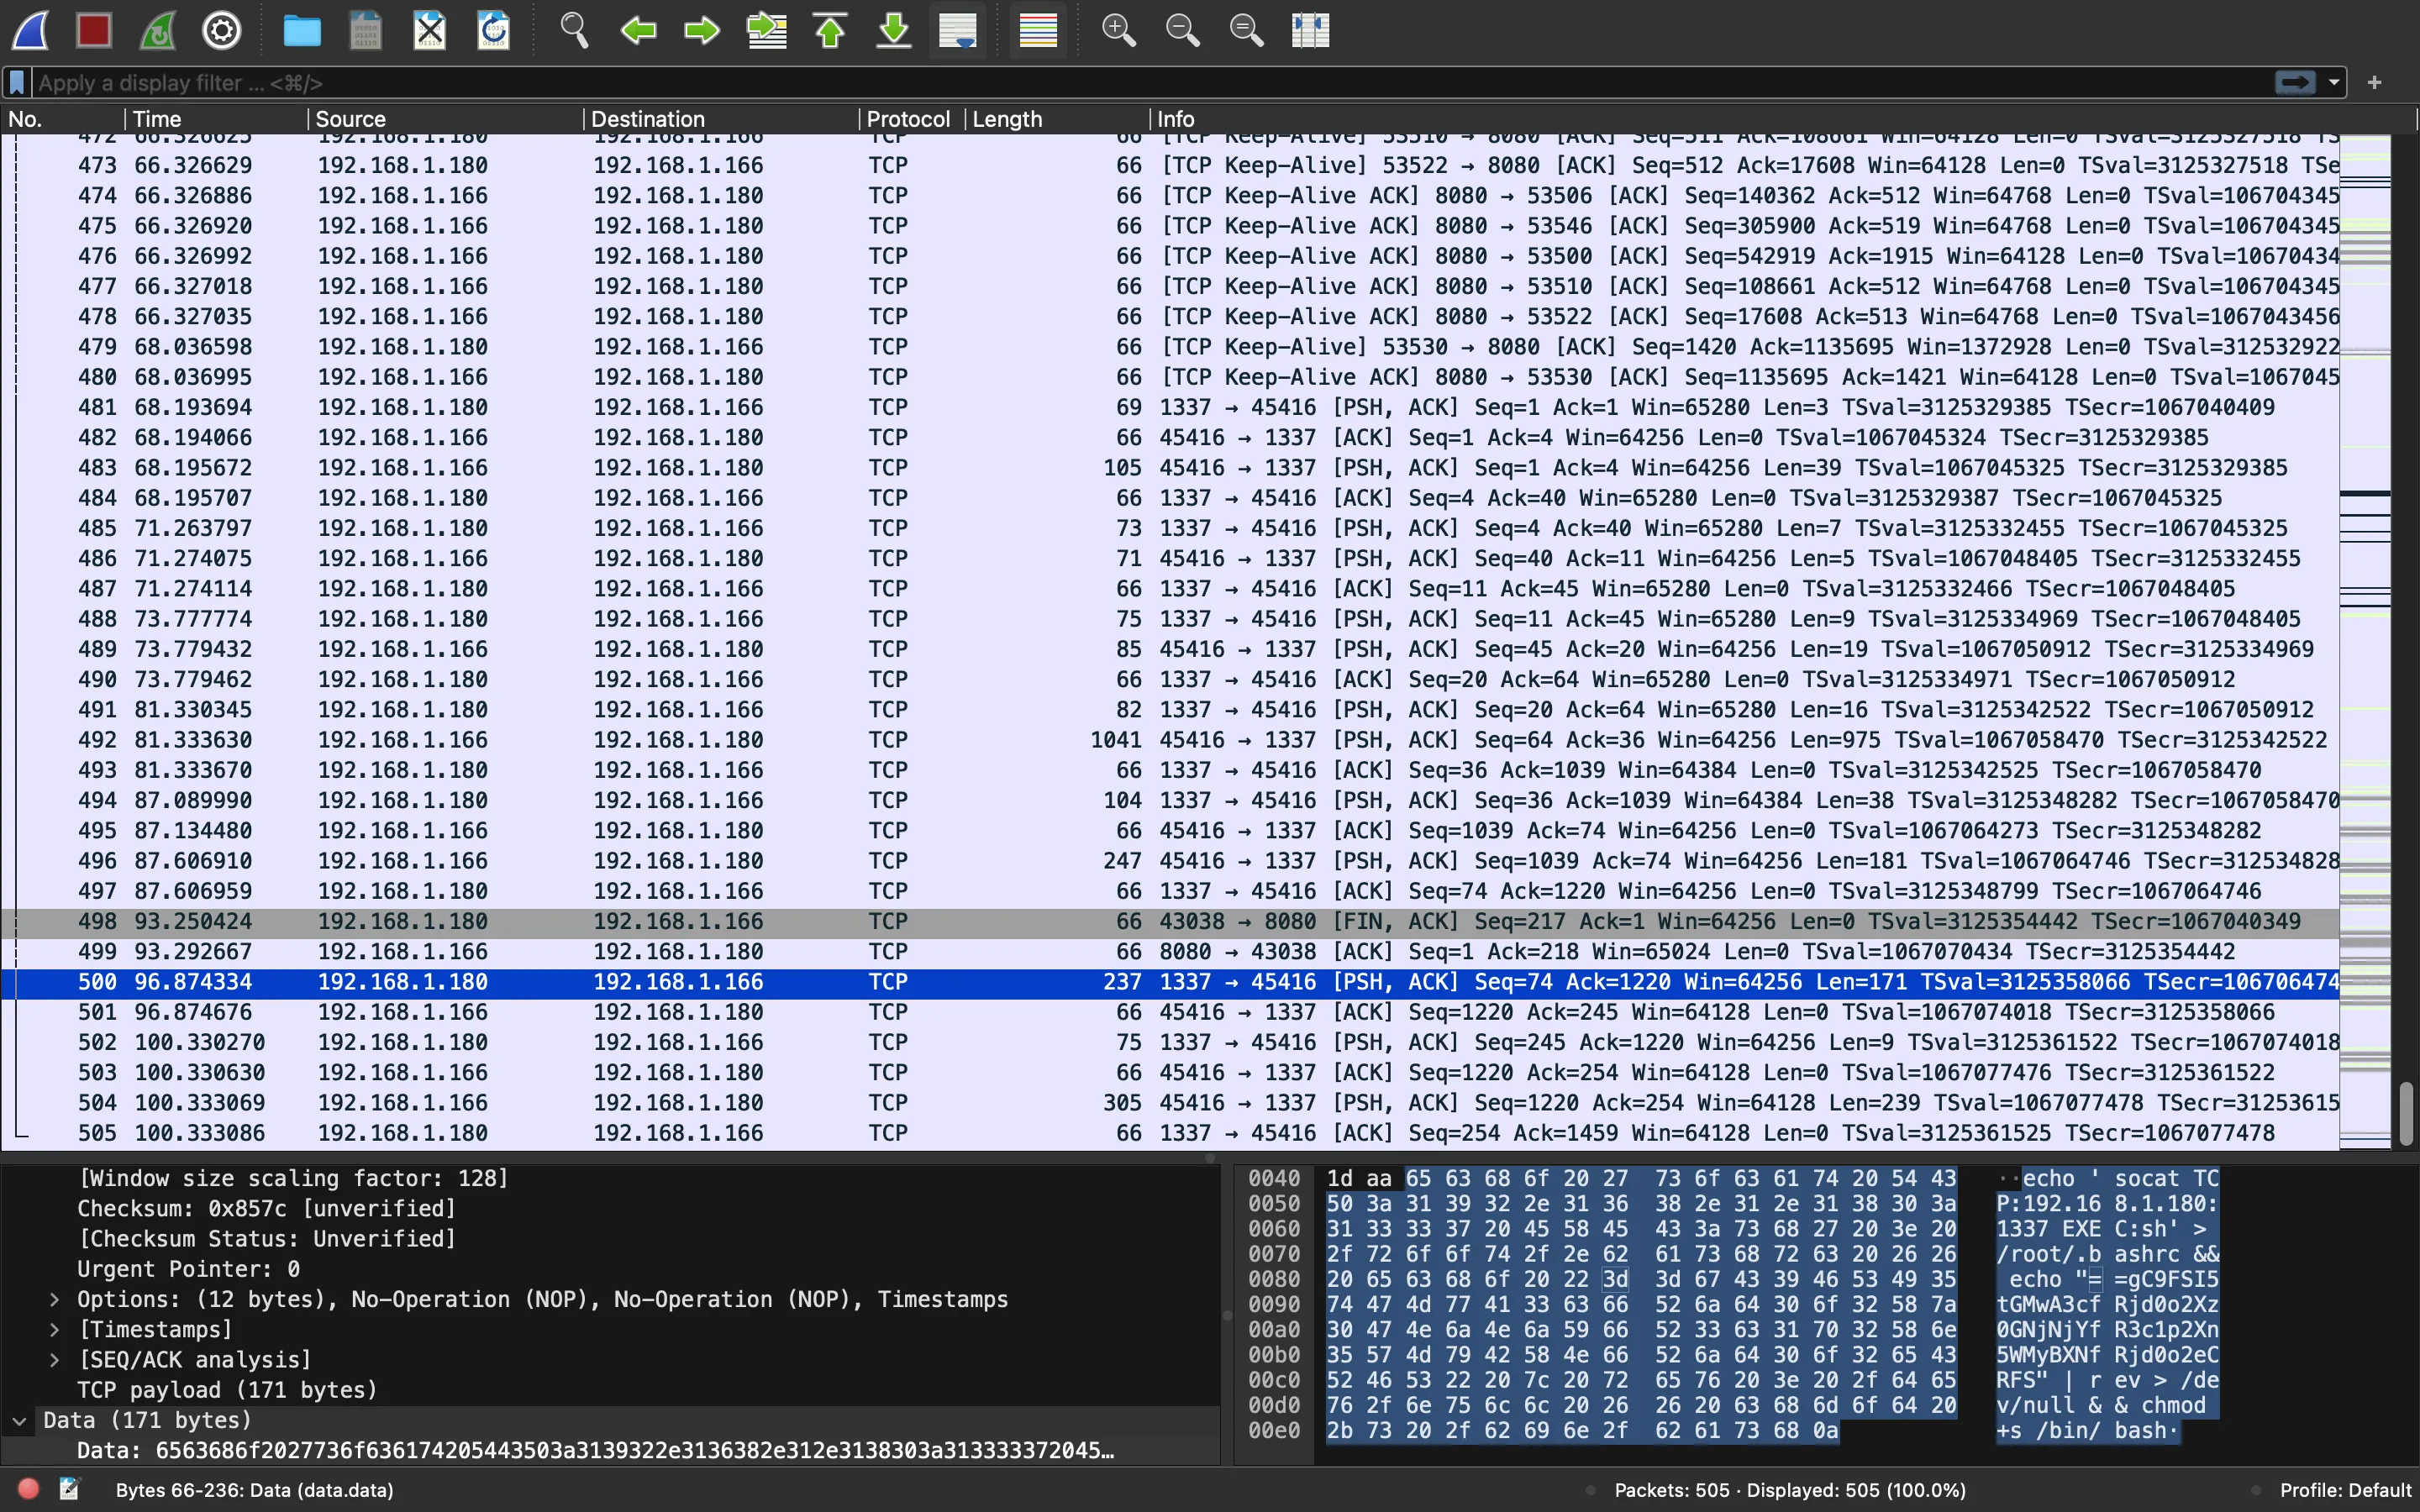Viewport: 2420px width, 1512px height.
Task: Jump to the first packet icon
Action: point(830,30)
